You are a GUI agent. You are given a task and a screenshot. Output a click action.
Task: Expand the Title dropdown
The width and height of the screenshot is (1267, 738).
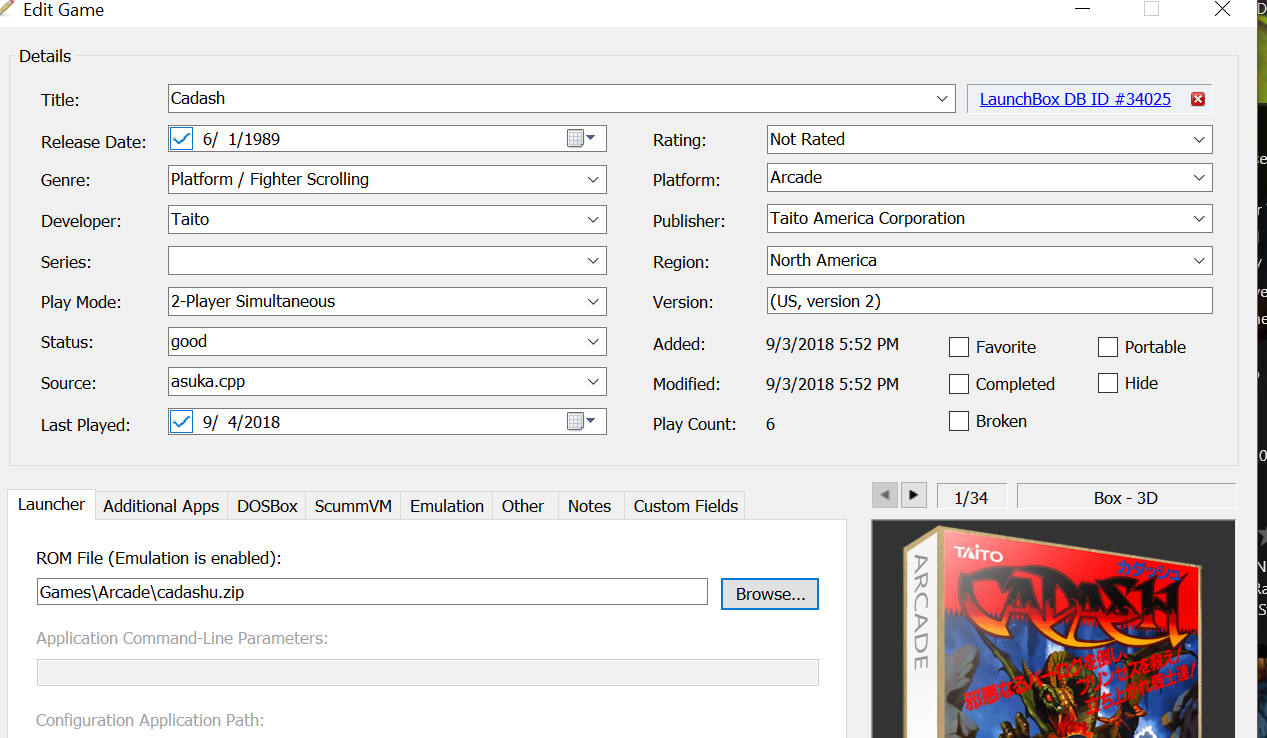tap(942, 98)
